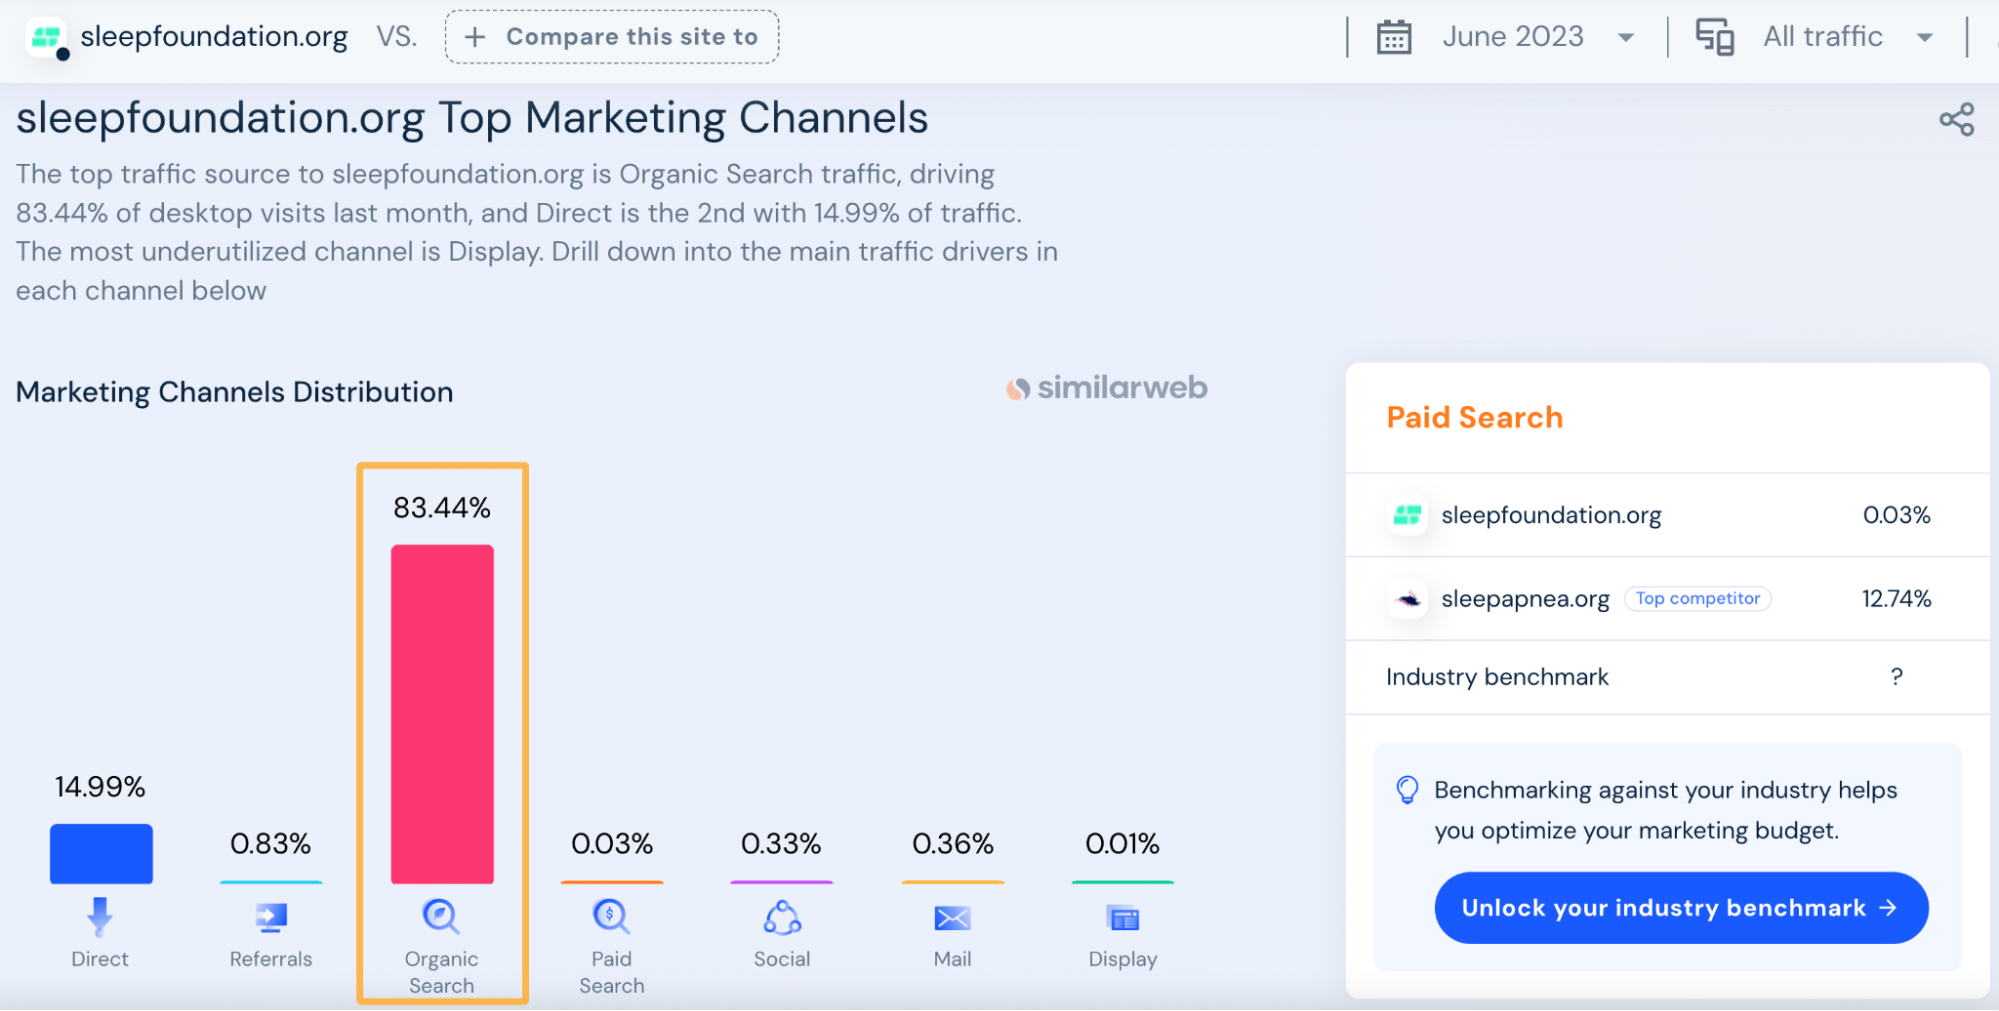Click the calendar icon in the header
The image size is (1999, 1011).
coord(1393,36)
